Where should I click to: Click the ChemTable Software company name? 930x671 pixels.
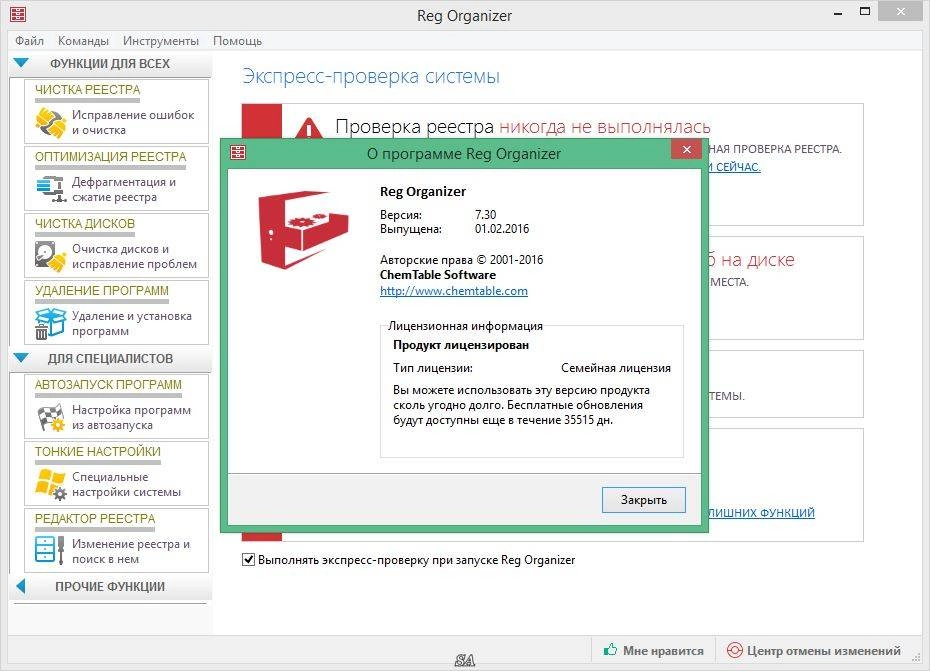pos(438,275)
